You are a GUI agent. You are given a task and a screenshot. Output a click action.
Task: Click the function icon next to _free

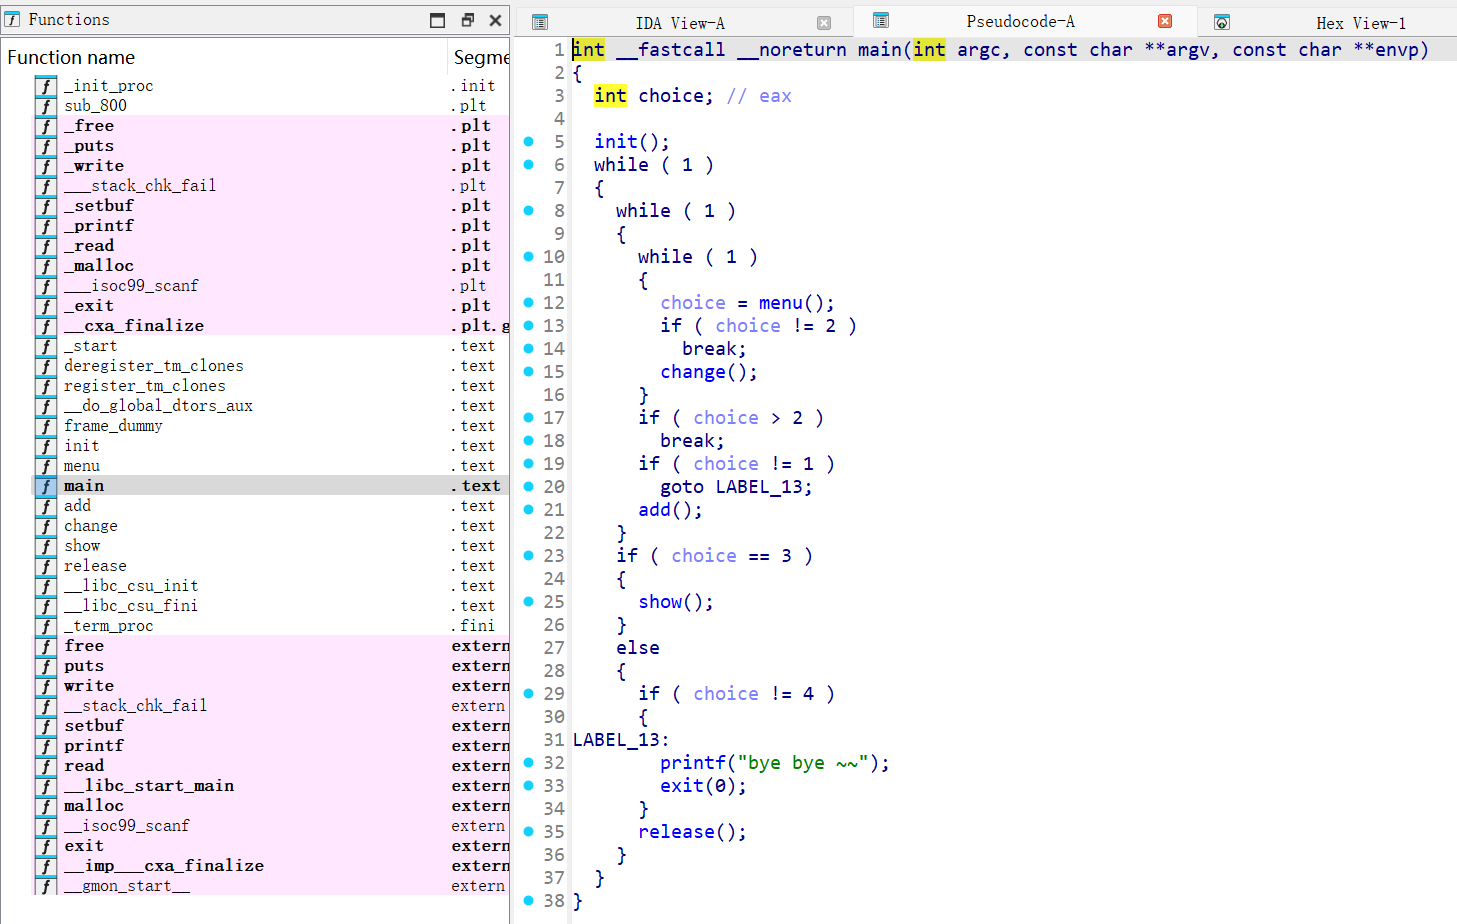click(x=46, y=126)
